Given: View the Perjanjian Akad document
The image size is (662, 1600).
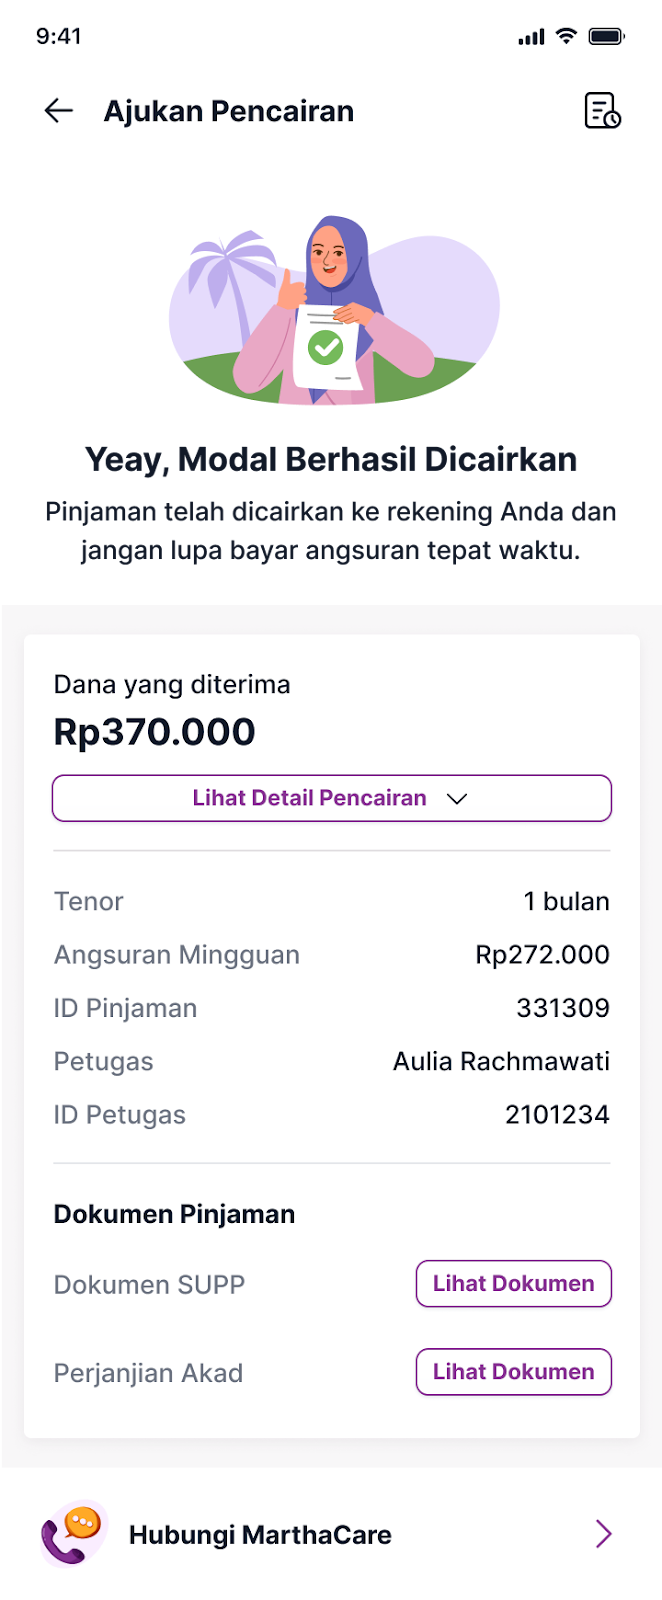Looking at the screenshot, I should pyautogui.click(x=513, y=1372).
